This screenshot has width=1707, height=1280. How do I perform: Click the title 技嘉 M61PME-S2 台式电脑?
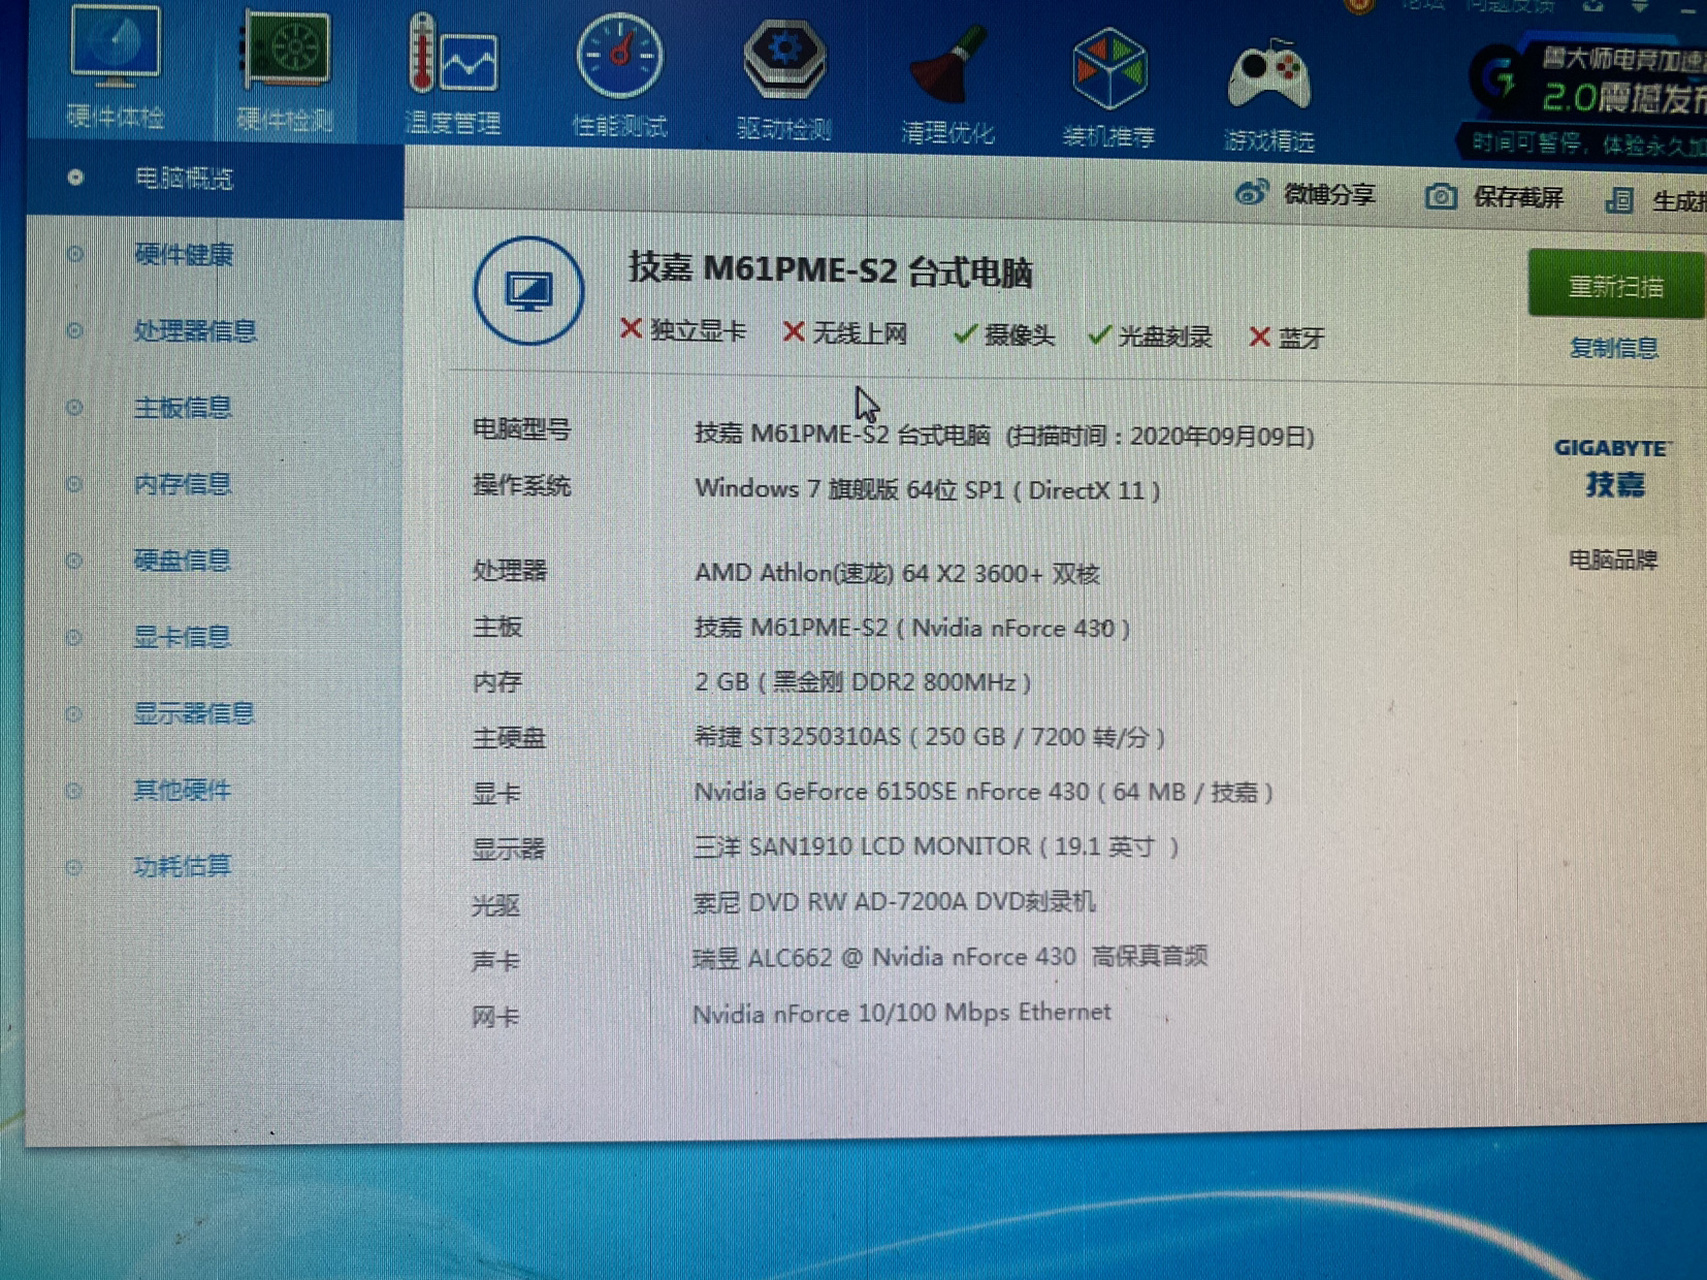coord(830,270)
